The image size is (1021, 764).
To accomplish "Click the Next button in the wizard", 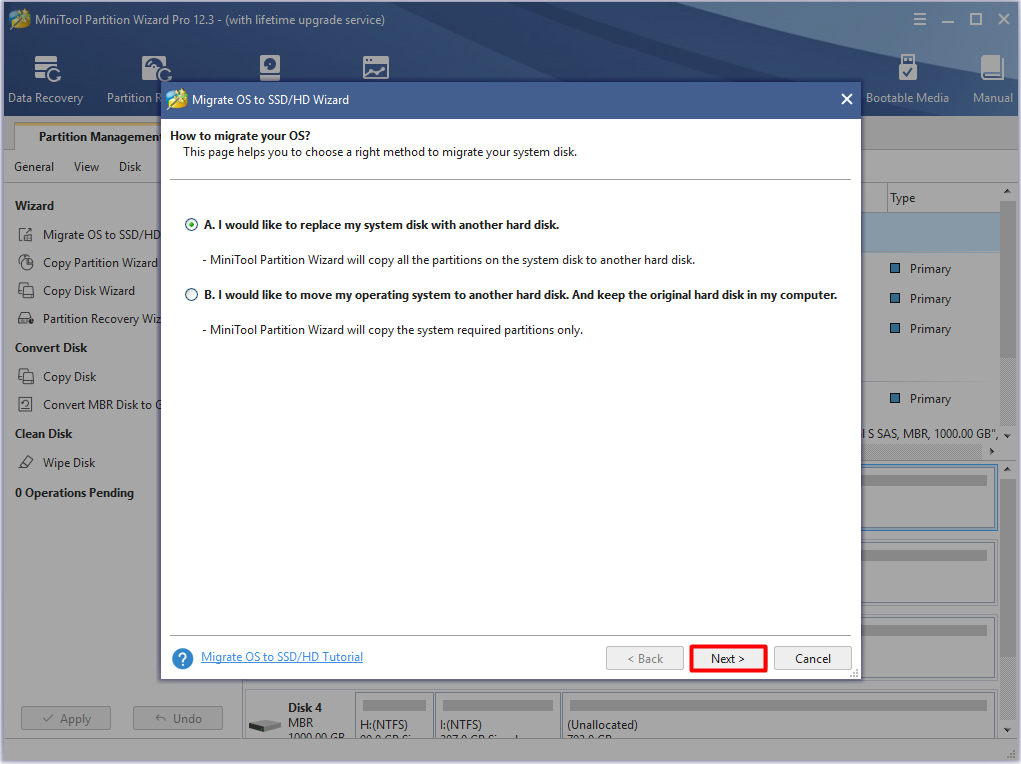I will pos(727,658).
